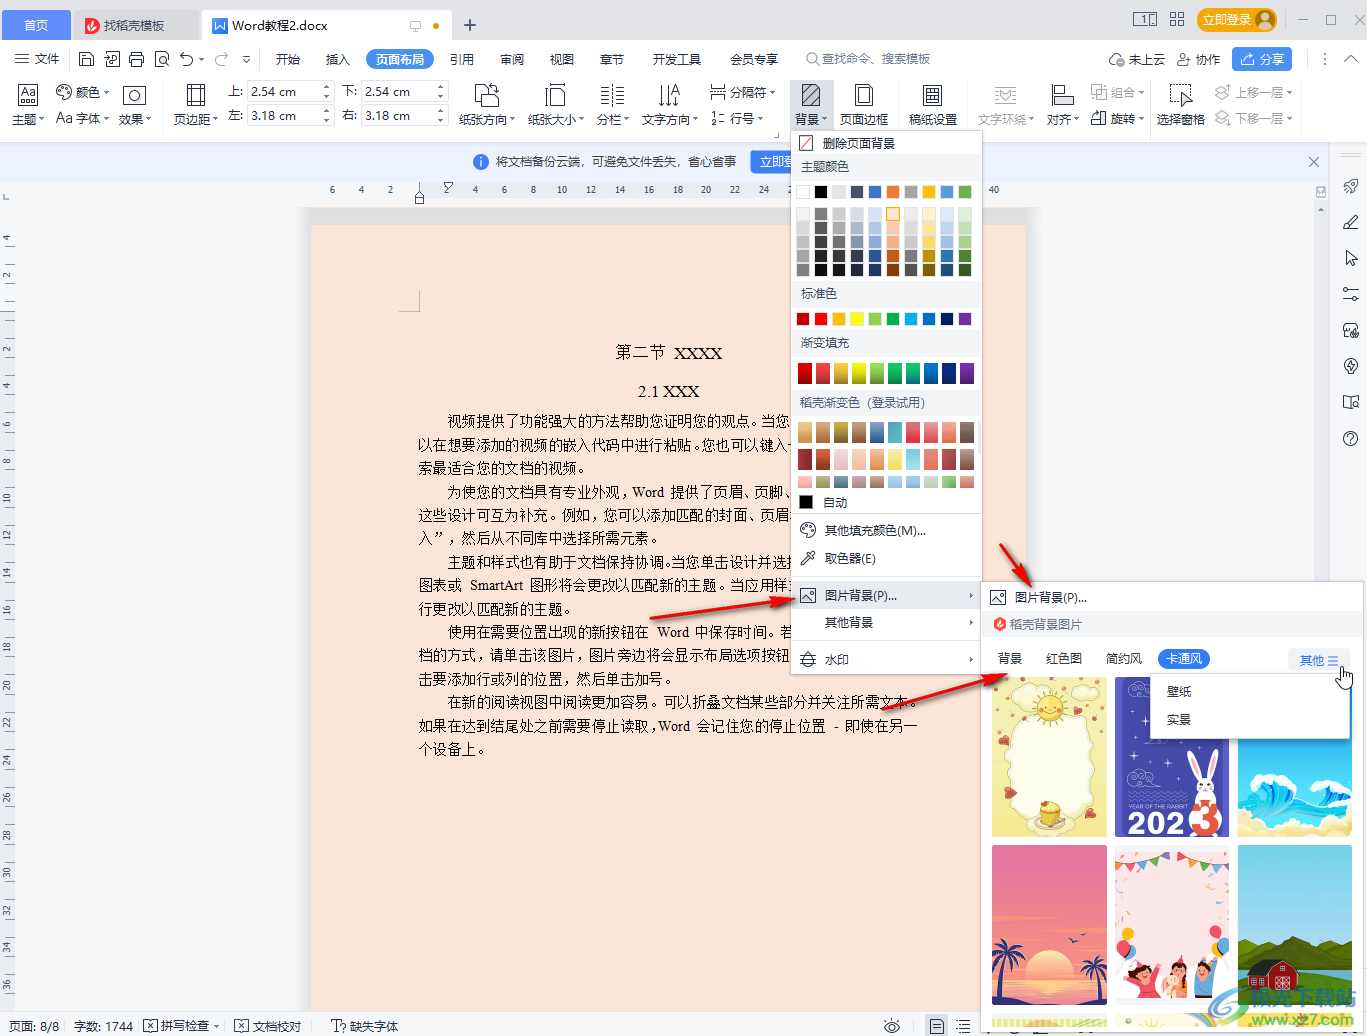This screenshot has height=1036, width=1367.
Task: Click the Save icon in quick toolbar
Action: coord(86,59)
